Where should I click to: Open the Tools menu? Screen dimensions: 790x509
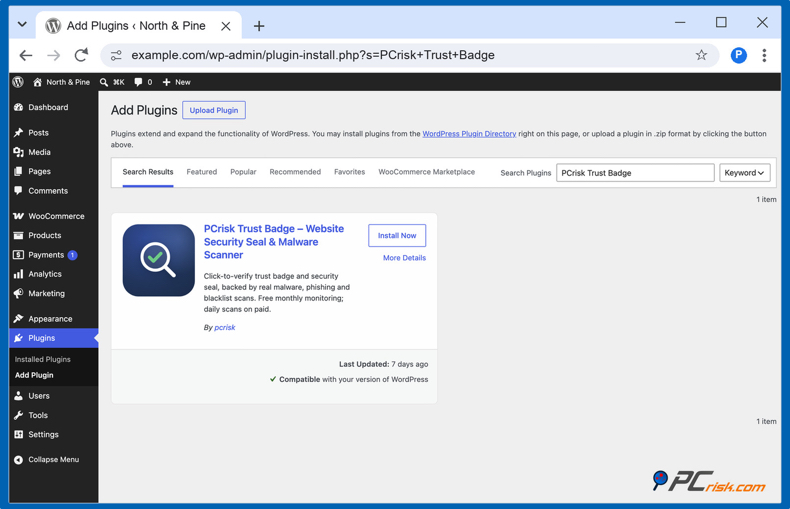tap(53, 415)
